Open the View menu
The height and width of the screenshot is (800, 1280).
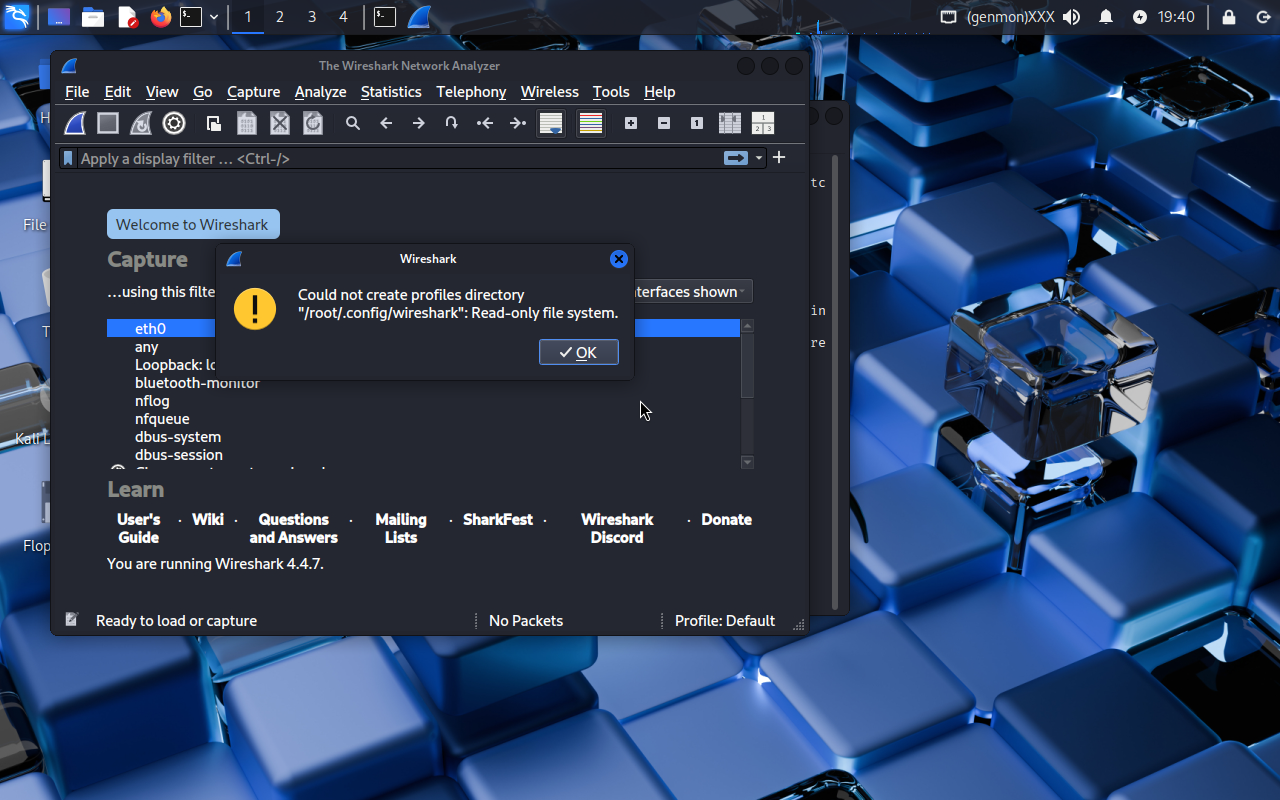162,91
